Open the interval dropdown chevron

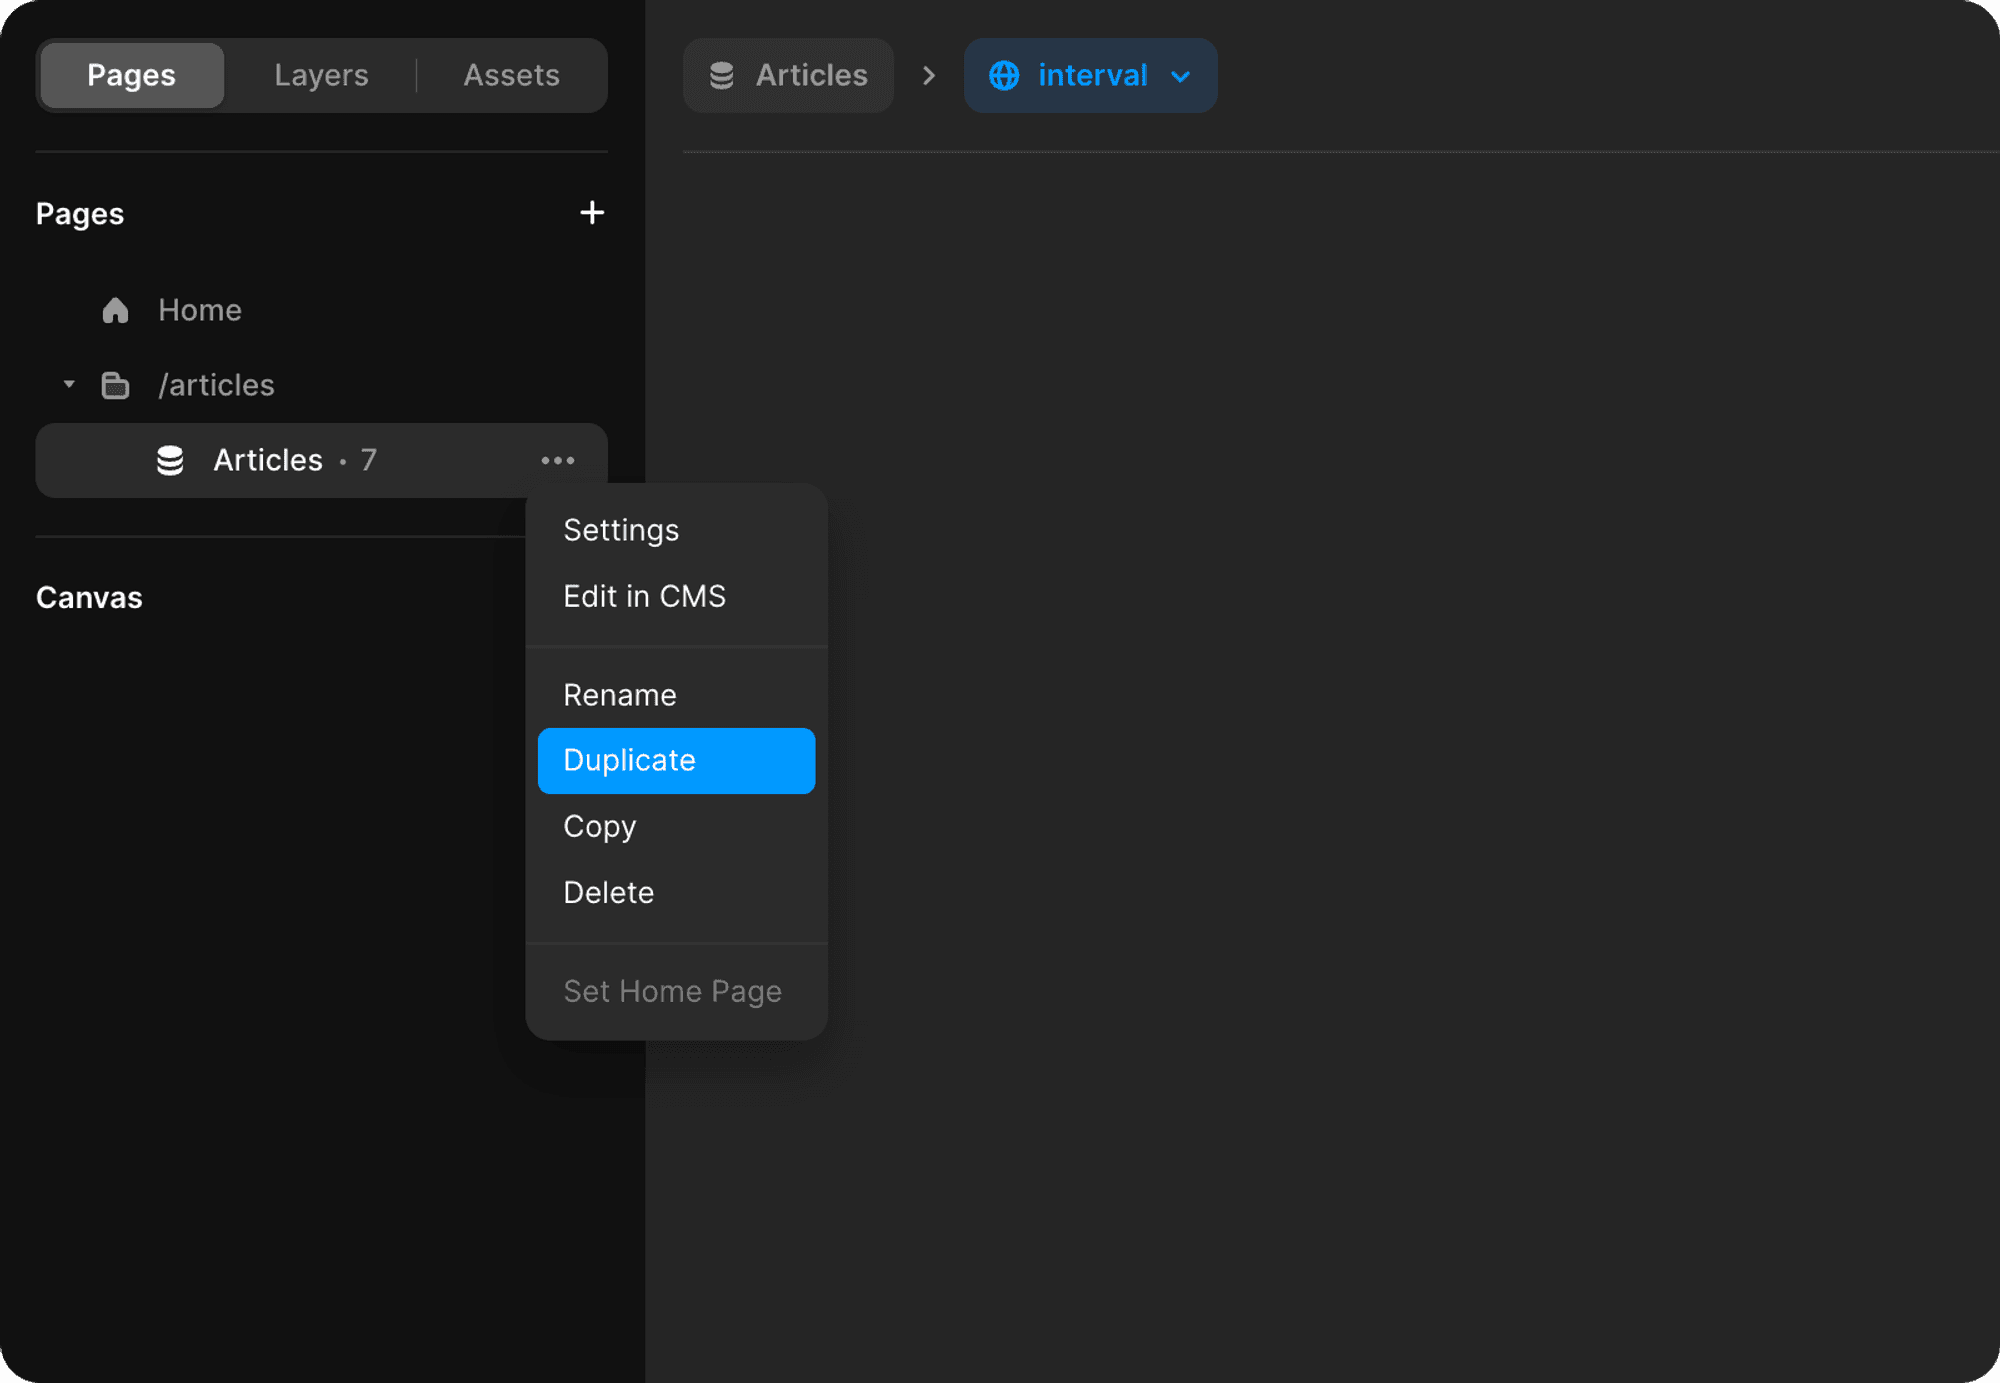point(1180,77)
